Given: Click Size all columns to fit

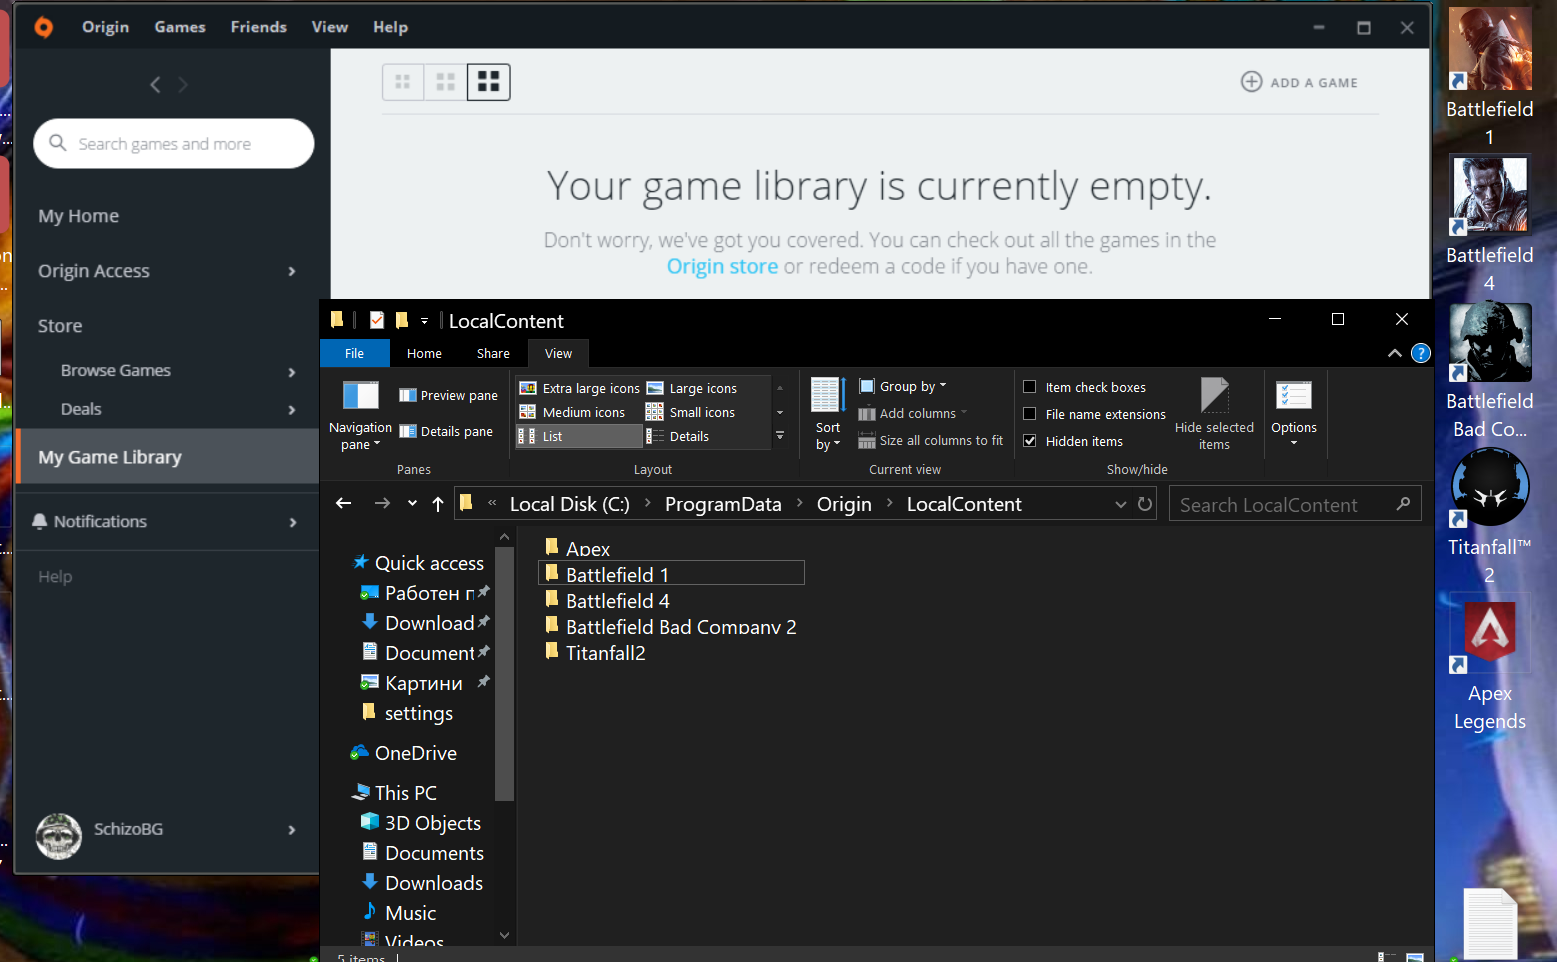Looking at the screenshot, I should [x=931, y=440].
